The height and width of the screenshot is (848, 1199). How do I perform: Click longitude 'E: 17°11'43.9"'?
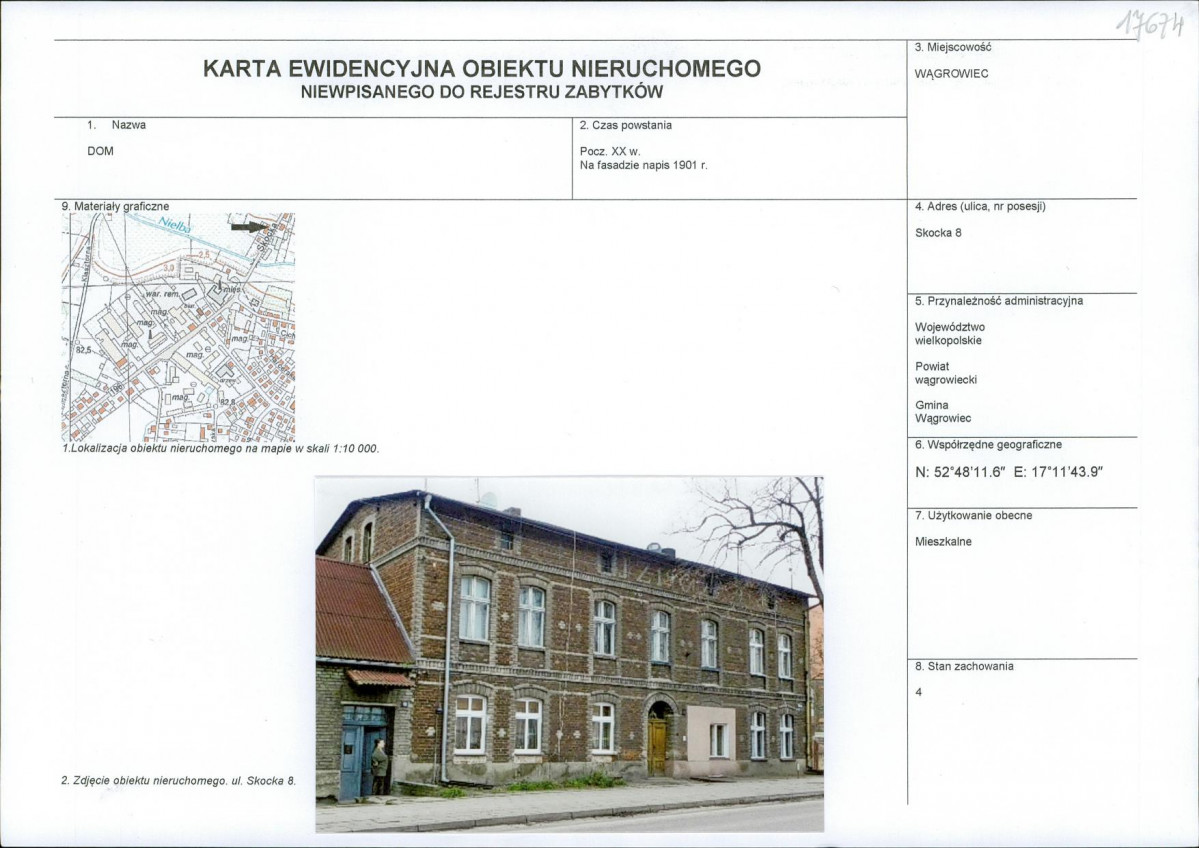(1058, 472)
